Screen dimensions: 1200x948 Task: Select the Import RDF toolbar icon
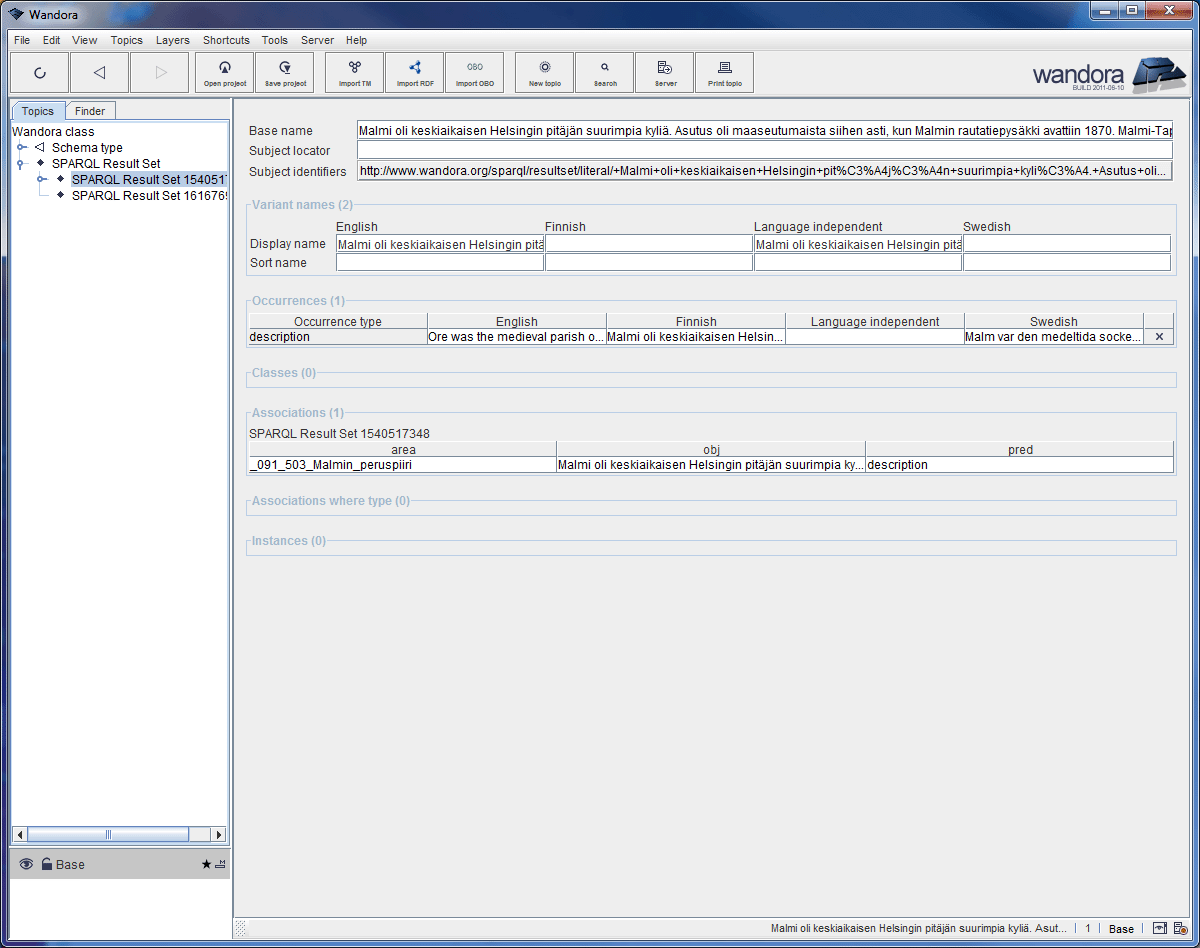414,71
